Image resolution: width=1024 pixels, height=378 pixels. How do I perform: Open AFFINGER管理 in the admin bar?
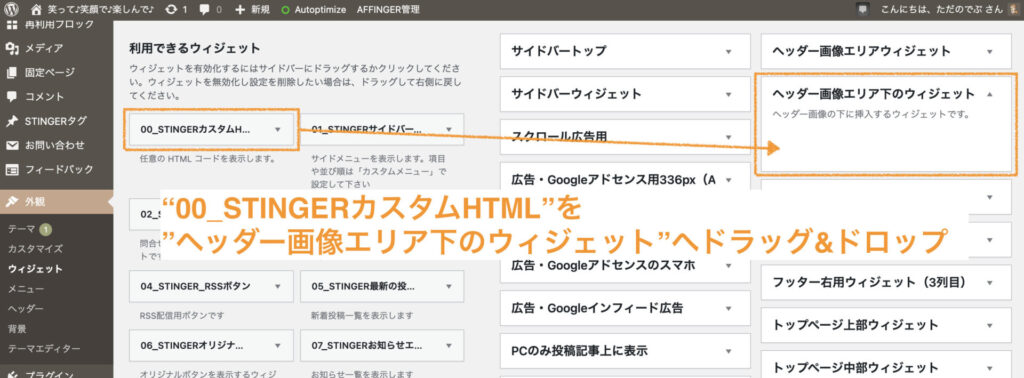point(388,10)
